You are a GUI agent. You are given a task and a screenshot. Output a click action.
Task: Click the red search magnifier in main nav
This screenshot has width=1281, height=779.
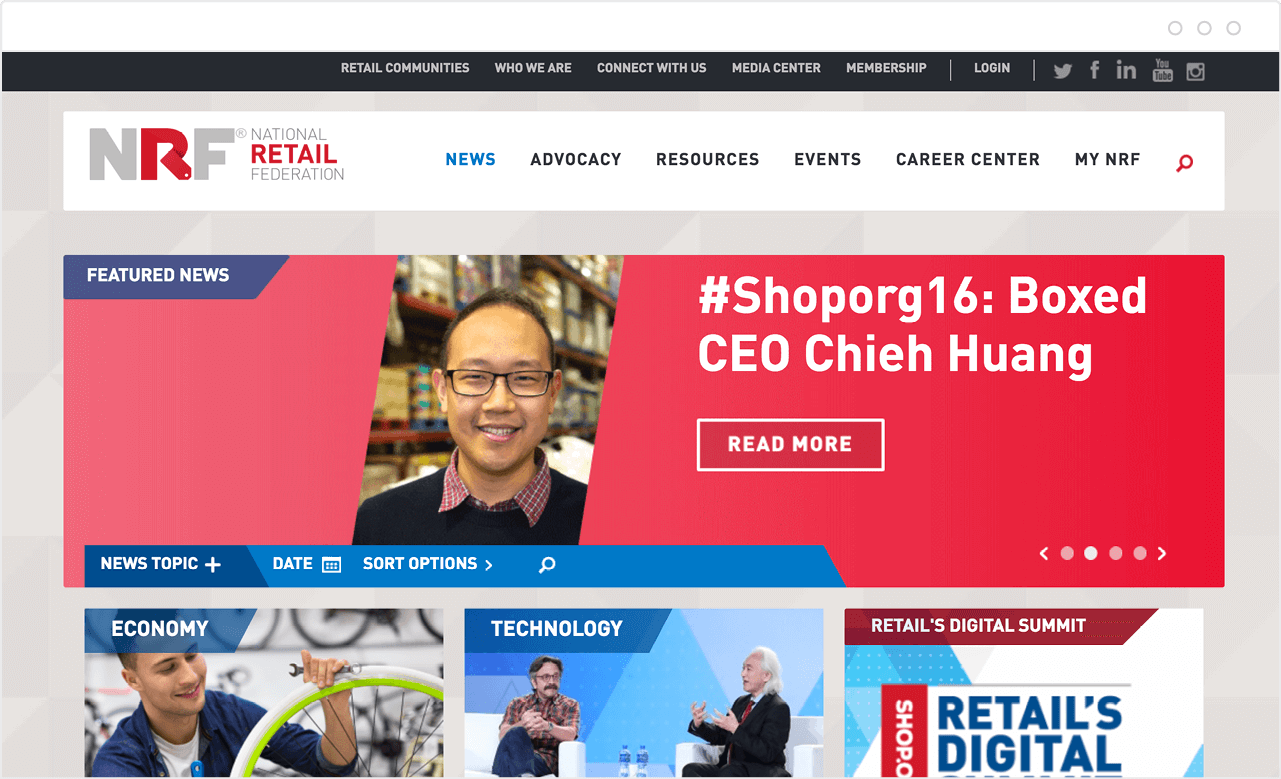click(x=1185, y=163)
